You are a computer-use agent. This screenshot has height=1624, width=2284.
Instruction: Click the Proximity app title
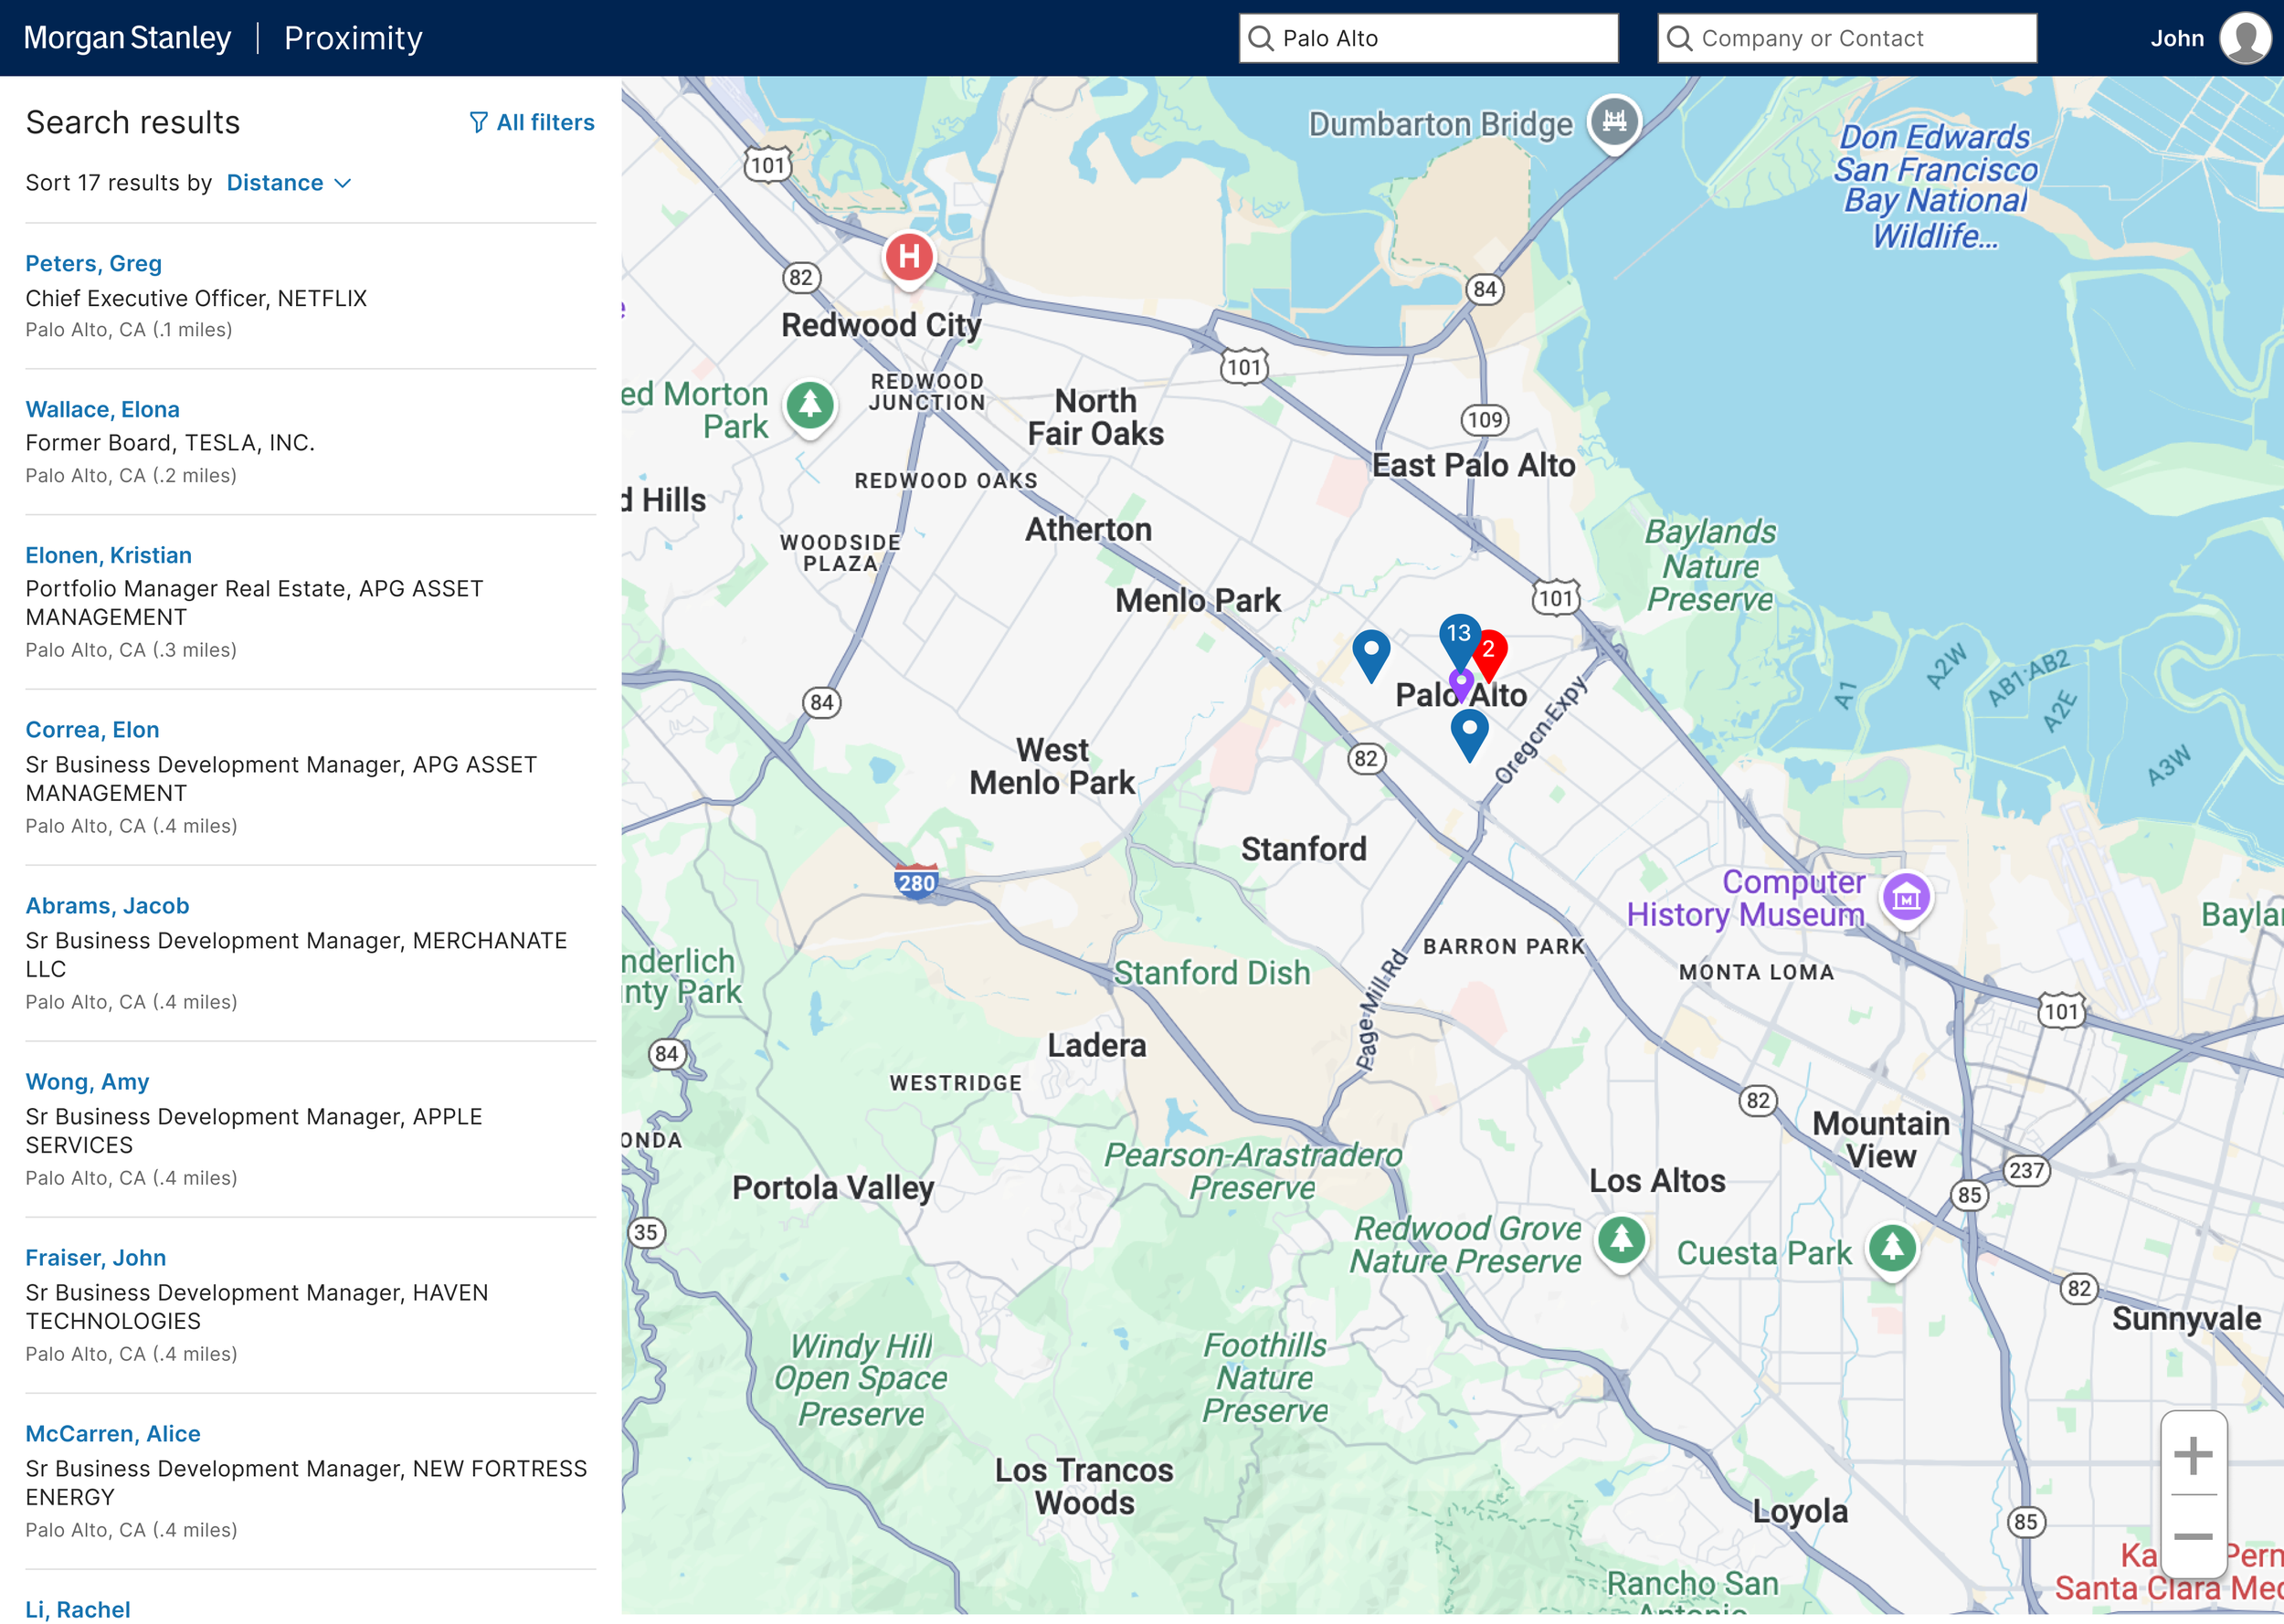point(353,38)
